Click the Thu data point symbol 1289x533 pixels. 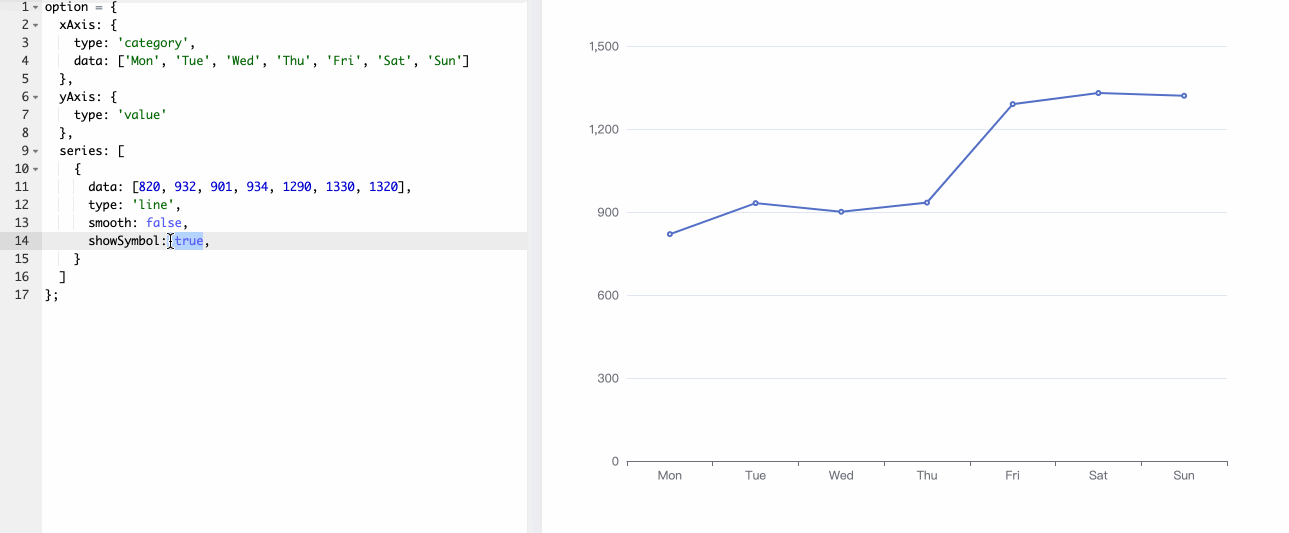pyautogui.click(x=927, y=203)
